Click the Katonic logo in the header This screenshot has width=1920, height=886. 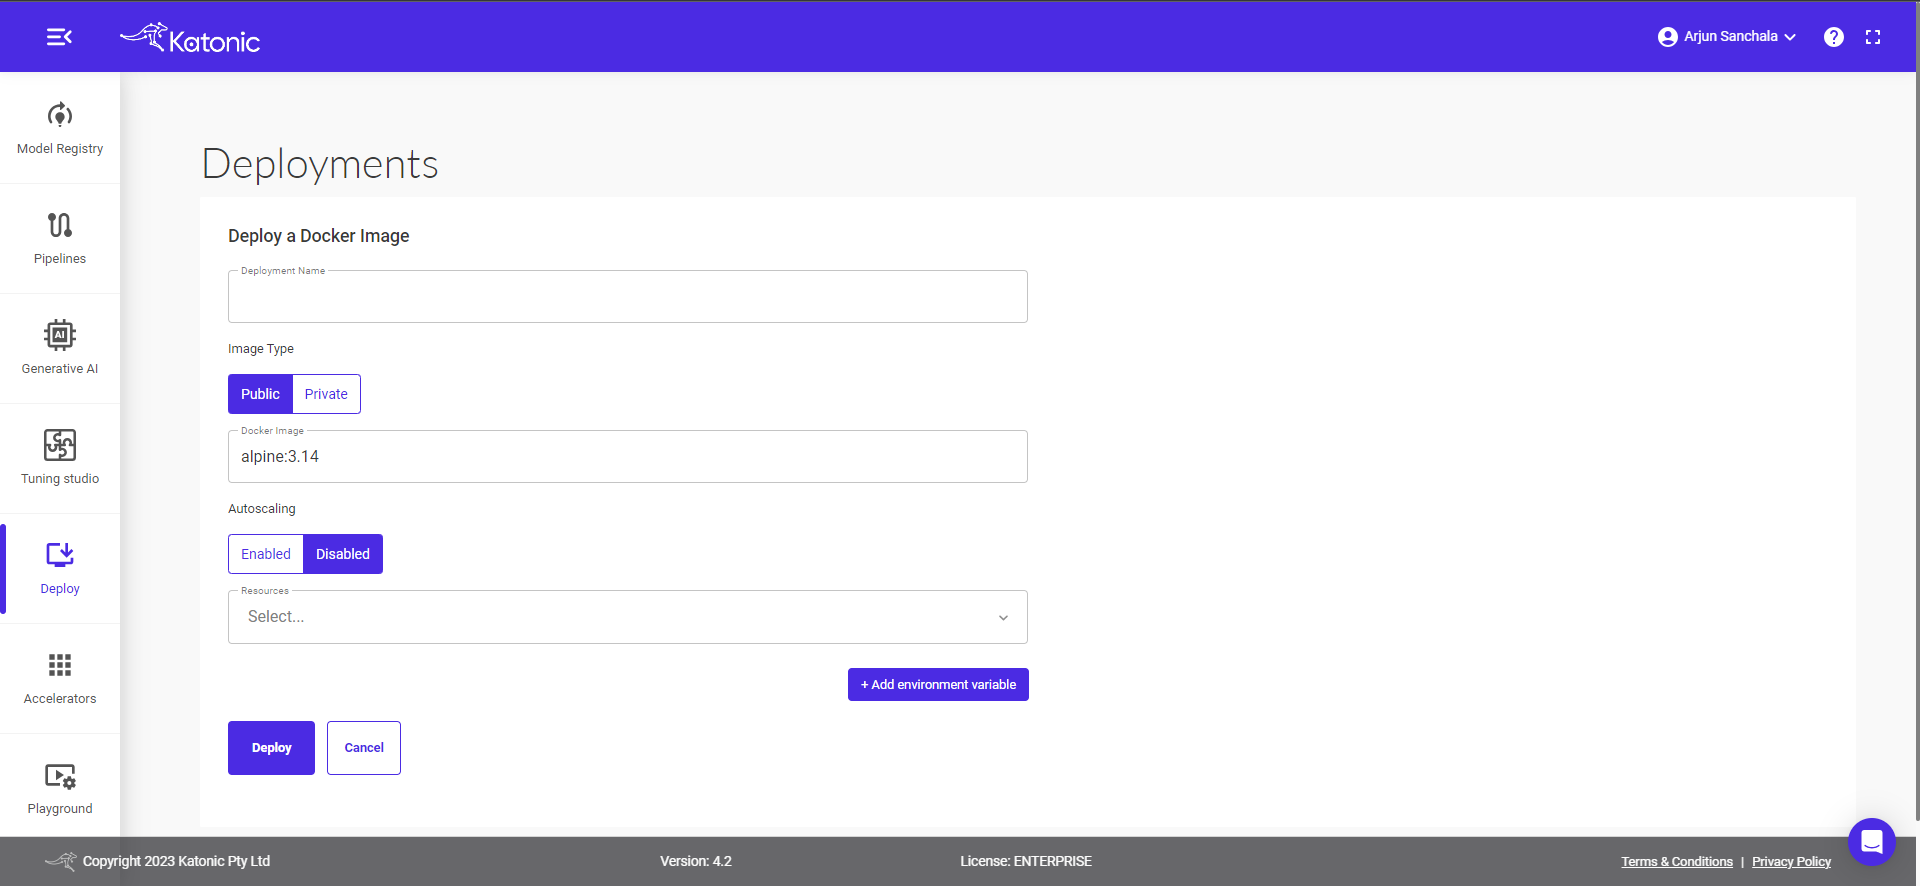(190, 38)
